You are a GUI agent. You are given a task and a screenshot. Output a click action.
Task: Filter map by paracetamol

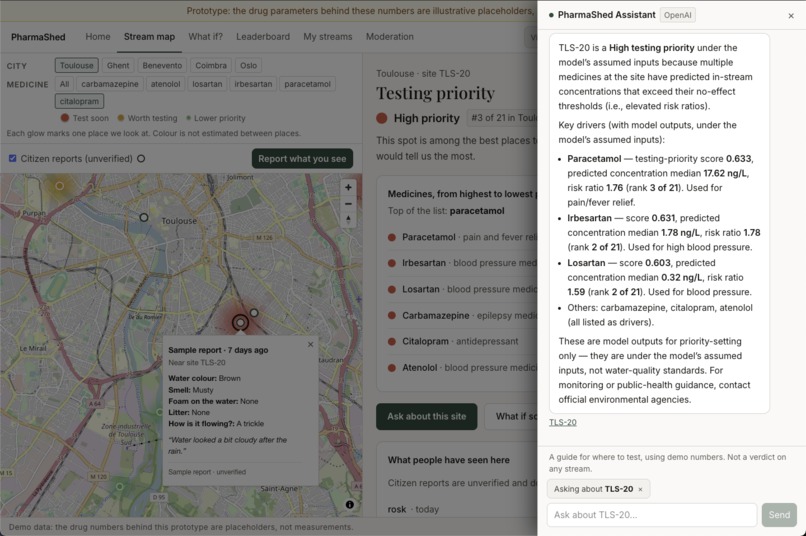(x=307, y=84)
